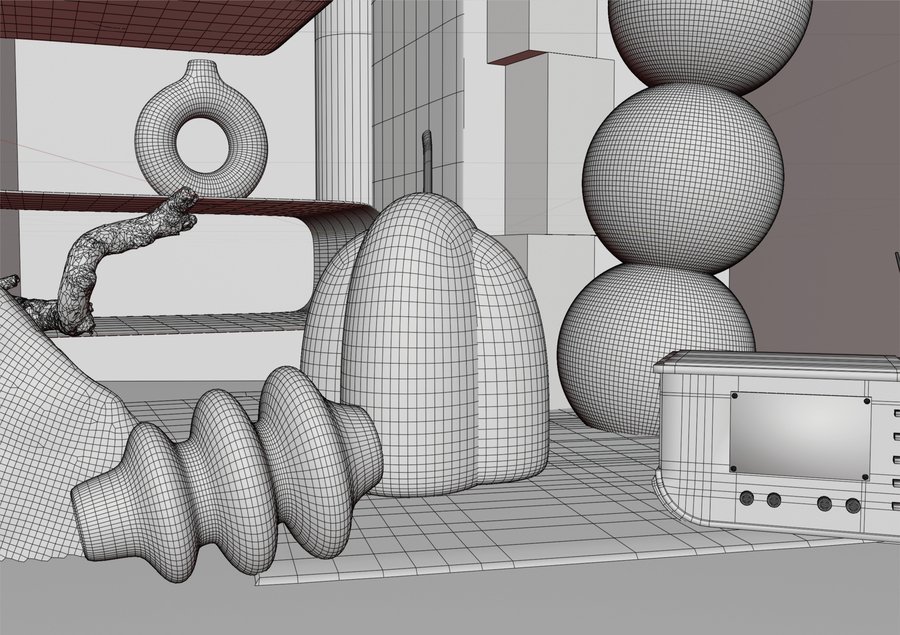Select the fluted cylindrical column
Image resolution: width=900 pixels, height=635 pixels.
(x=343, y=103)
